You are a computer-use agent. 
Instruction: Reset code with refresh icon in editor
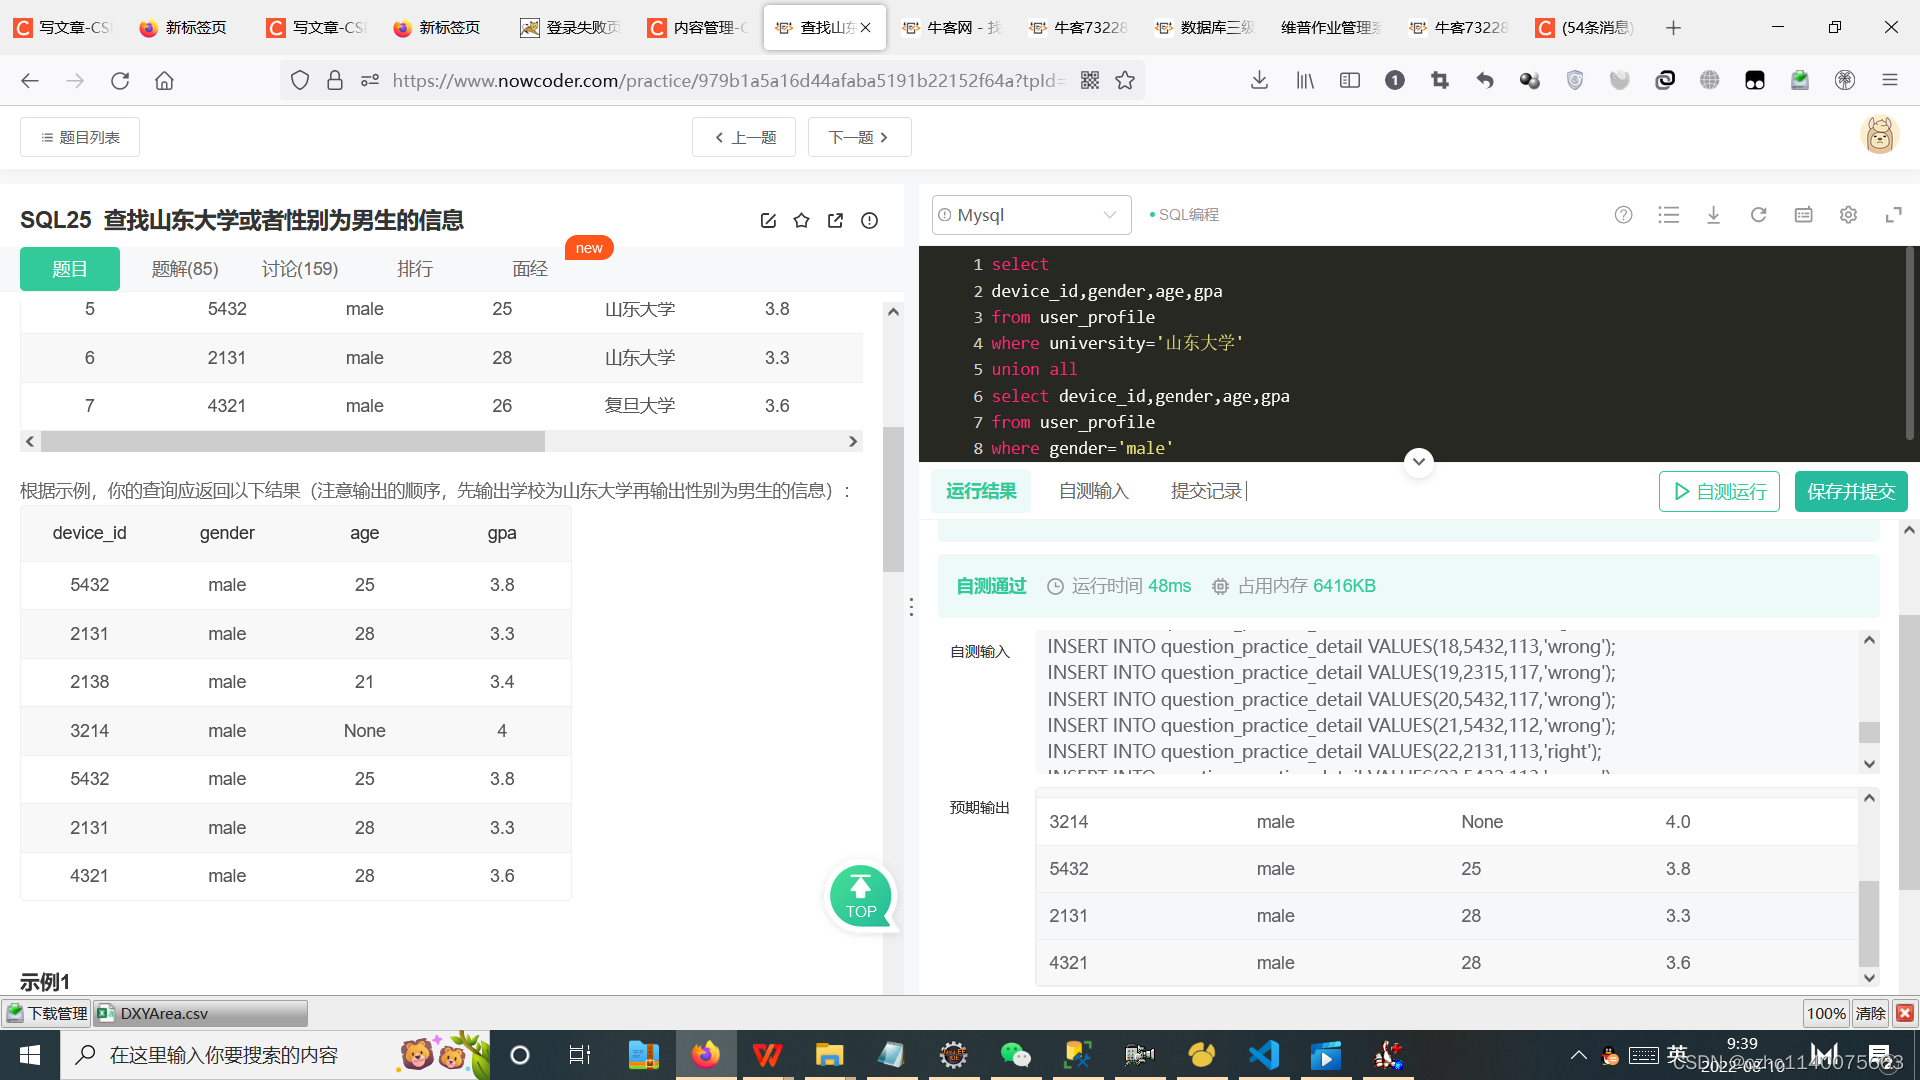[x=1759, y=215]
